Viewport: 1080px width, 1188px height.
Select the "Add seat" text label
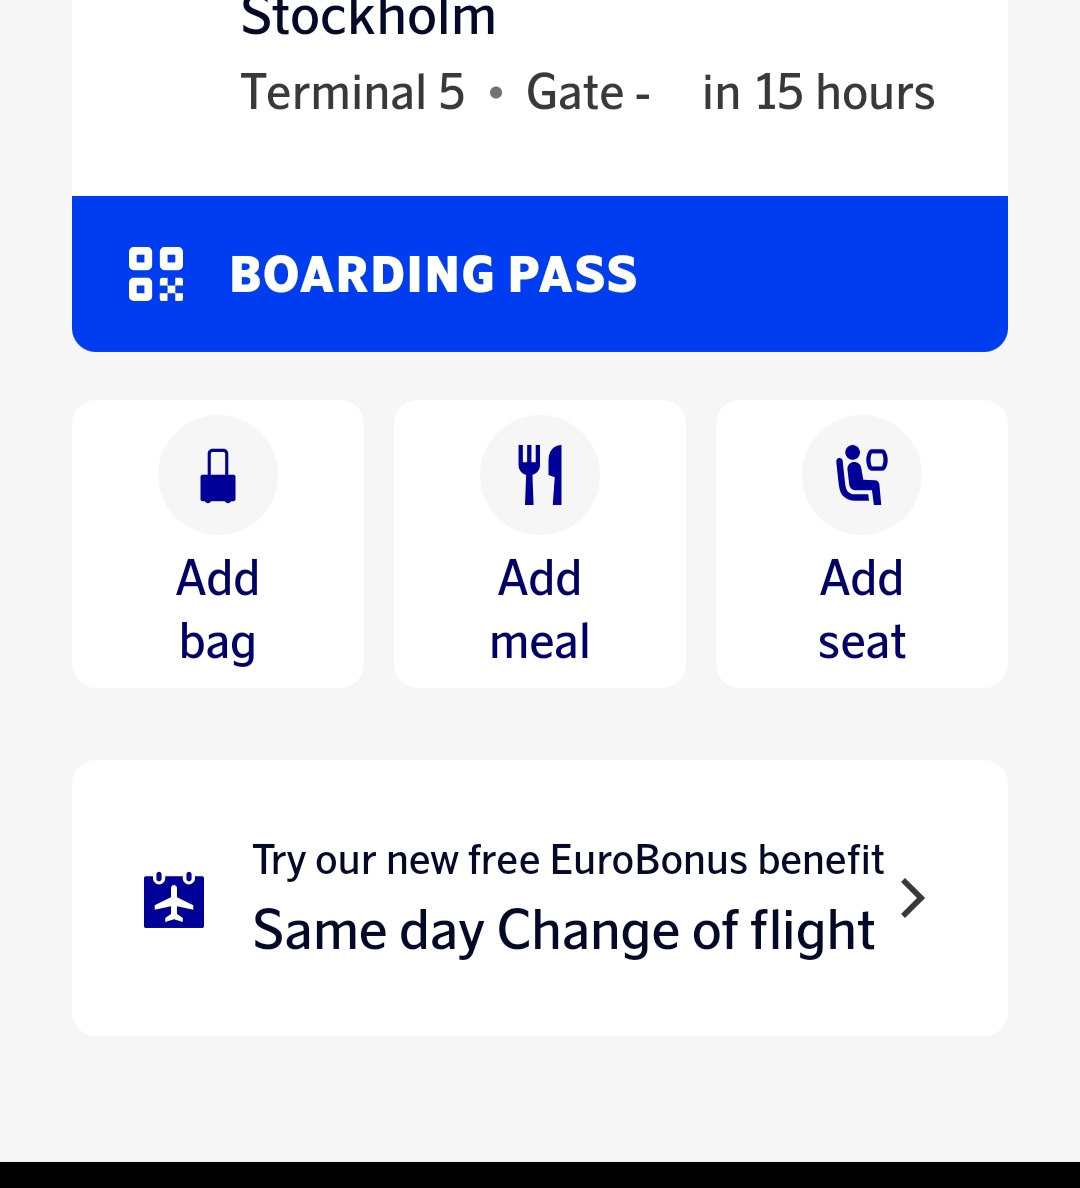[x=861, y=609]
